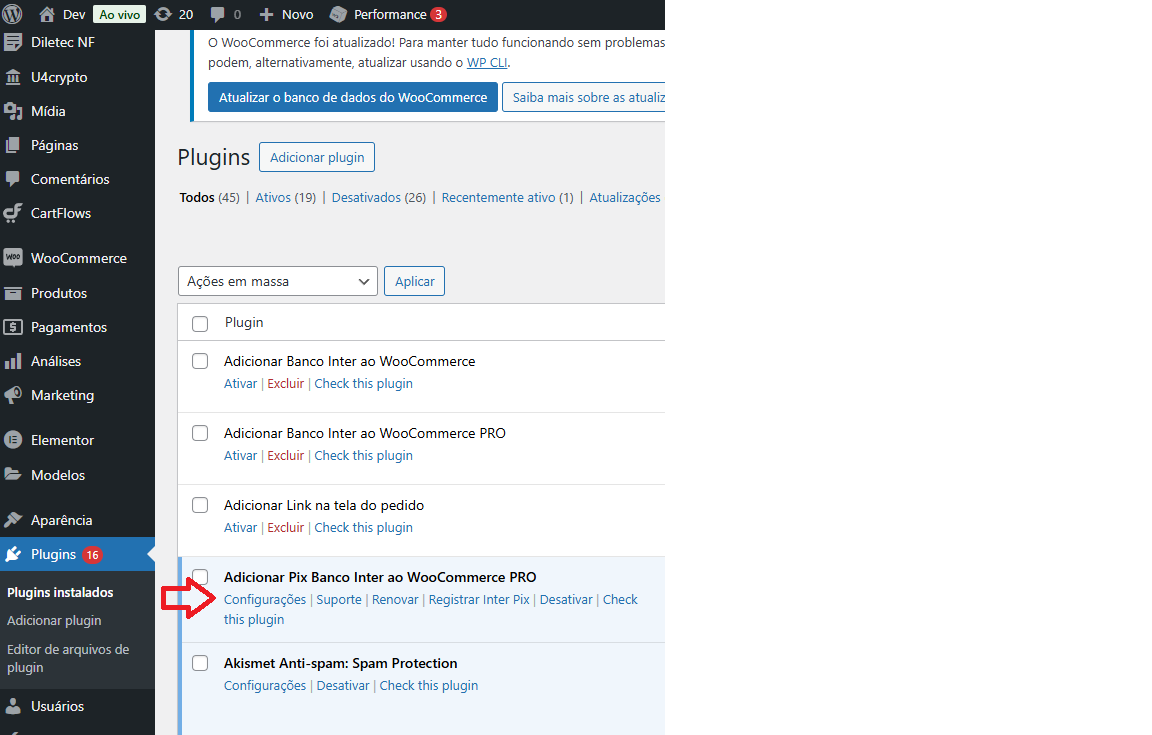
Task: Click the Adicionar plugin button beside the title
Action: point(317,157)
